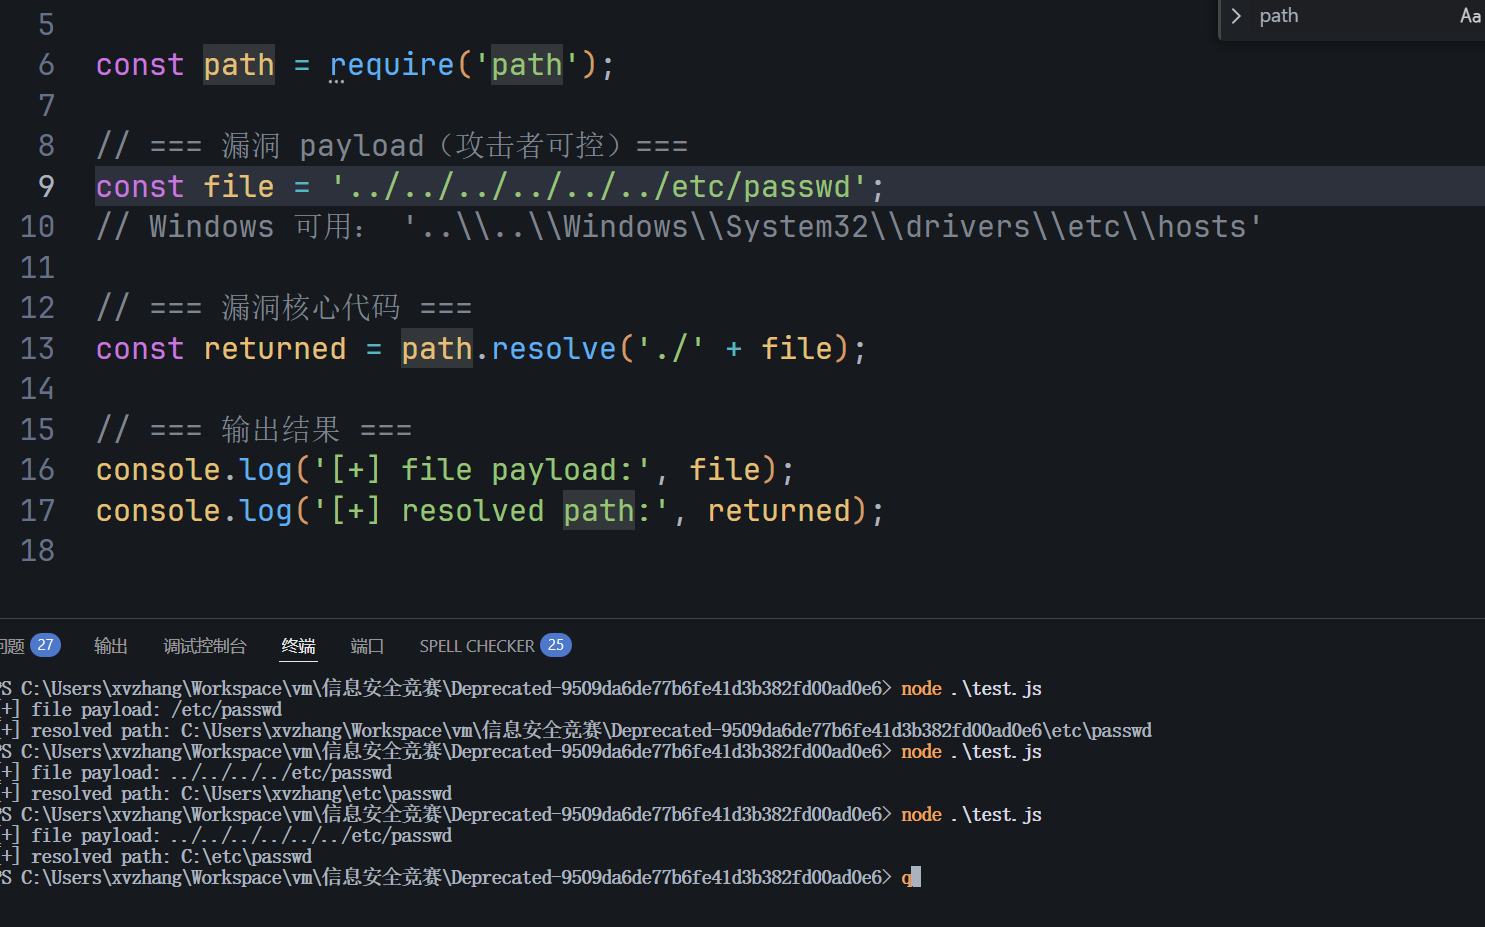Select the 终端 terminal tab
The width and height of the screenshot is (1485, 927).
pyautogui.click(x=298, y=646)
